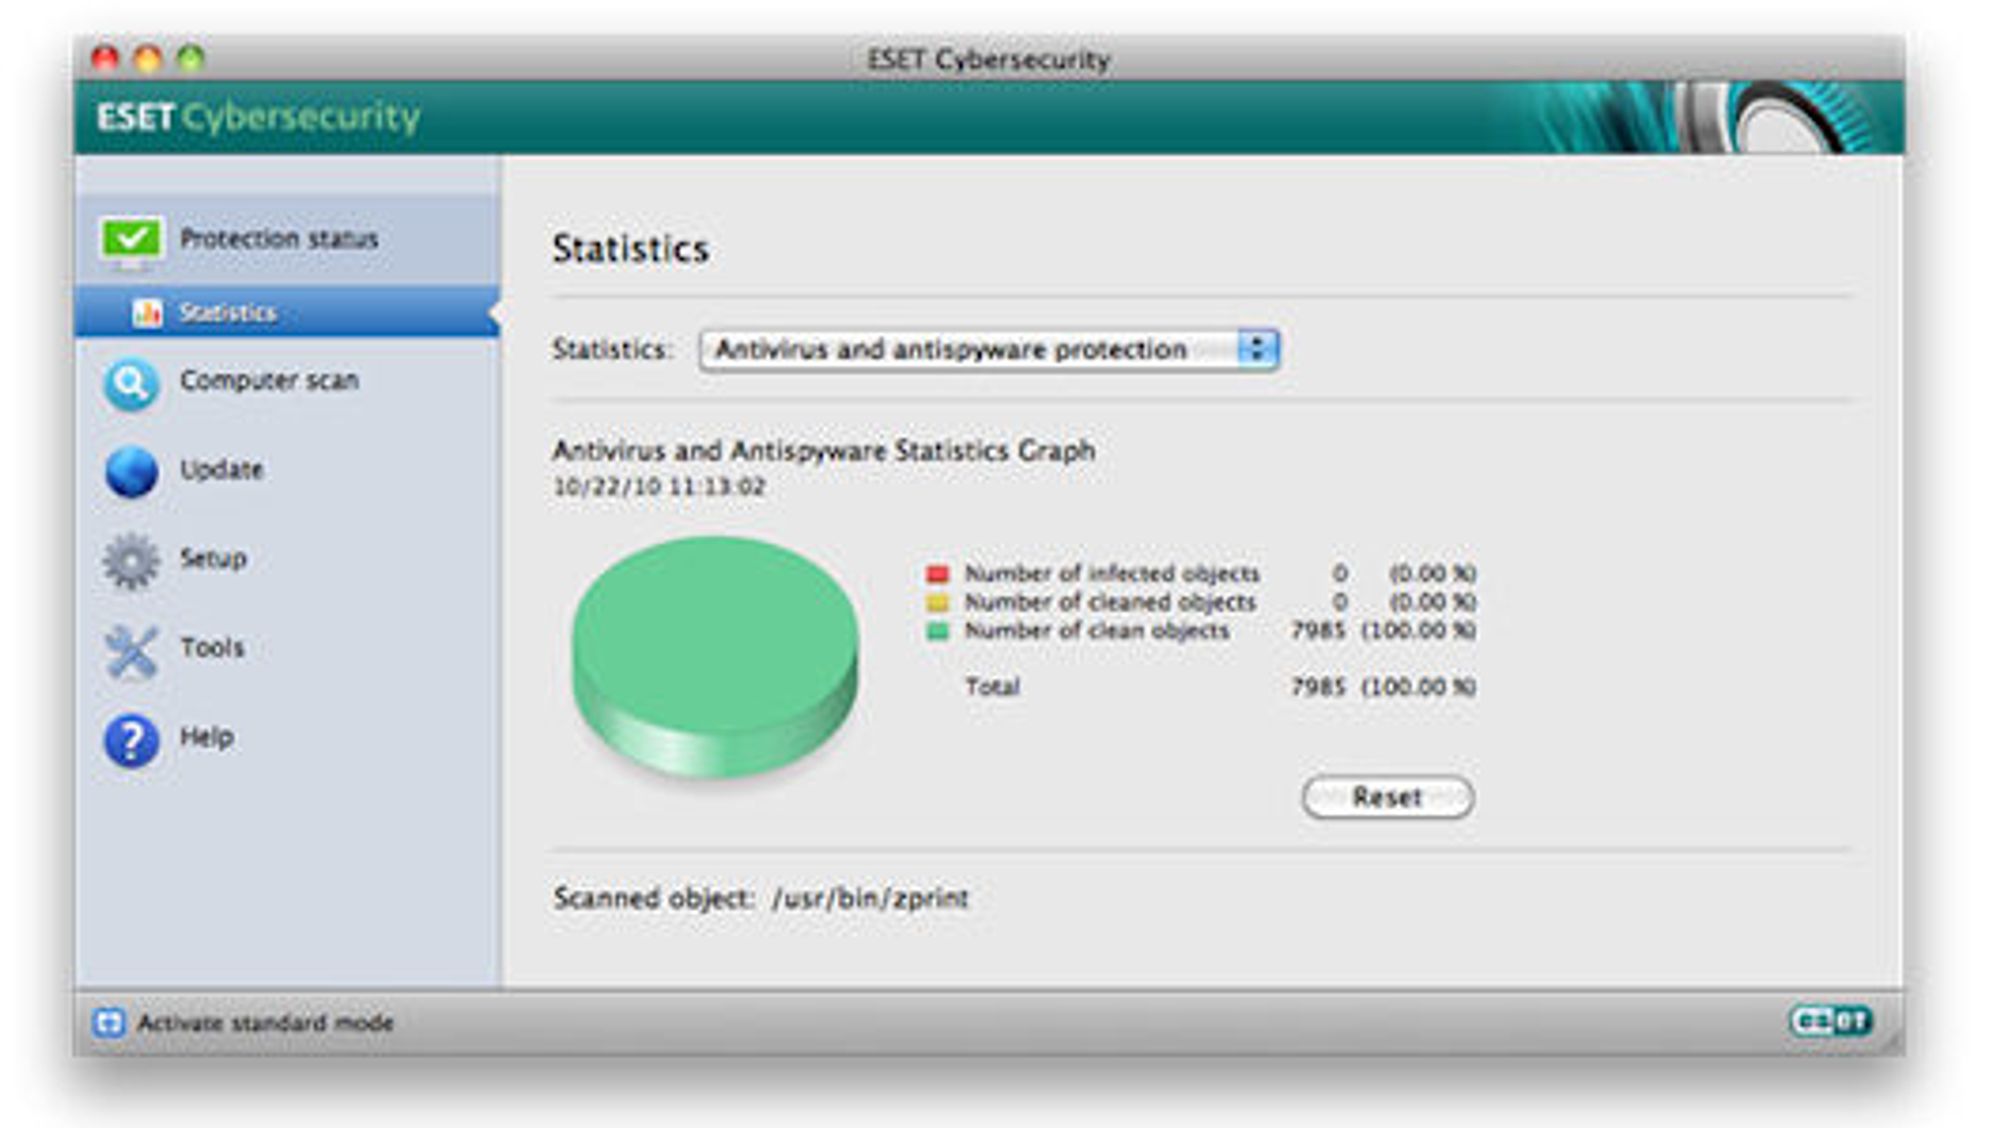The height and width of the screenshot is (1128, 2000).
Task: Click the Number of infected objects label
Action: point(1111,574)
